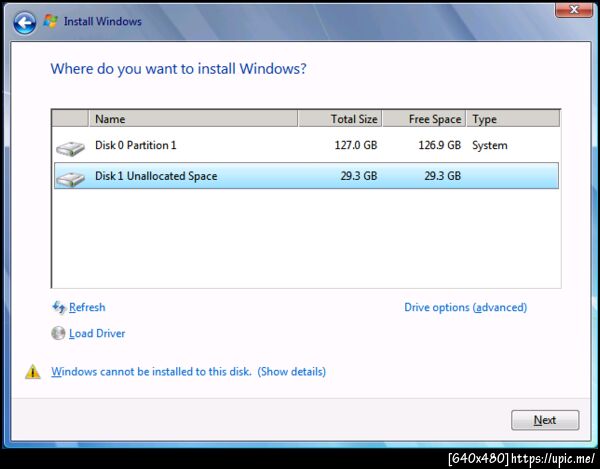Click the Next button

[545, 420]
